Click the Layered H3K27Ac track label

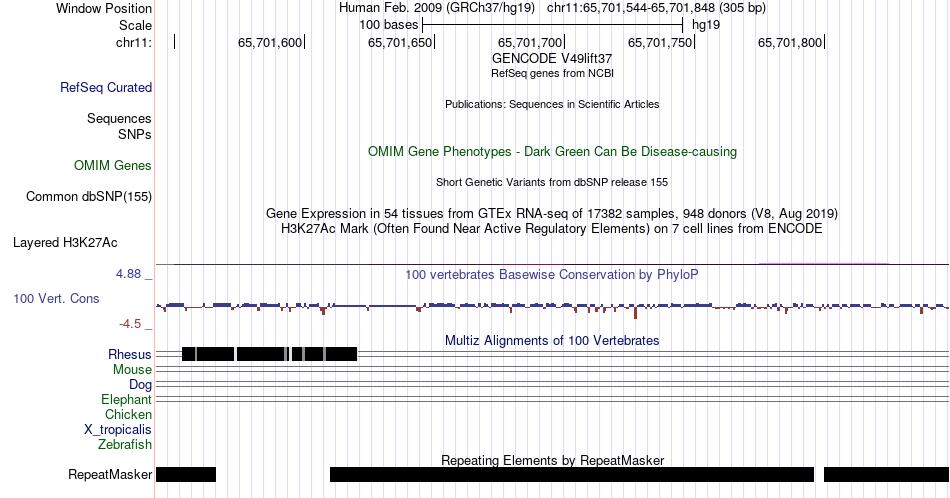coord(65,242)
